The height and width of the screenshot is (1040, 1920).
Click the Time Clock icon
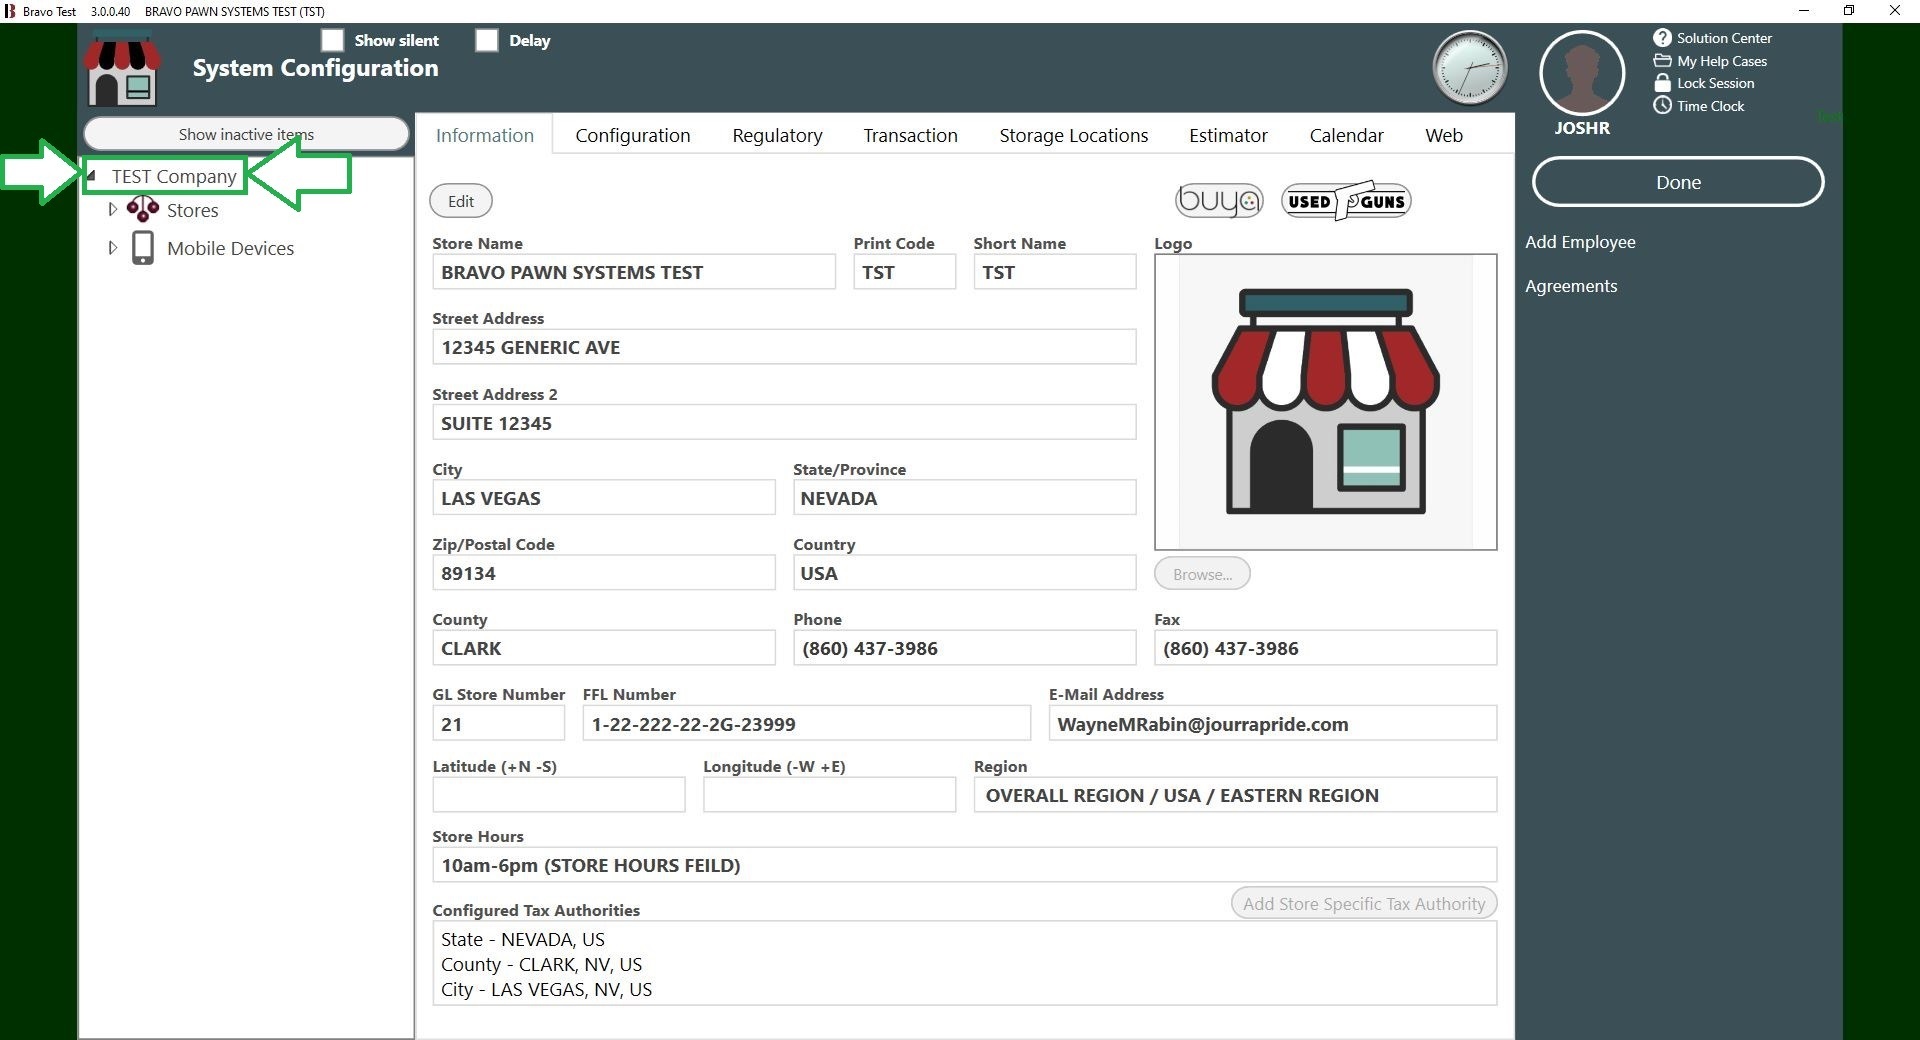click(1662, 105)
